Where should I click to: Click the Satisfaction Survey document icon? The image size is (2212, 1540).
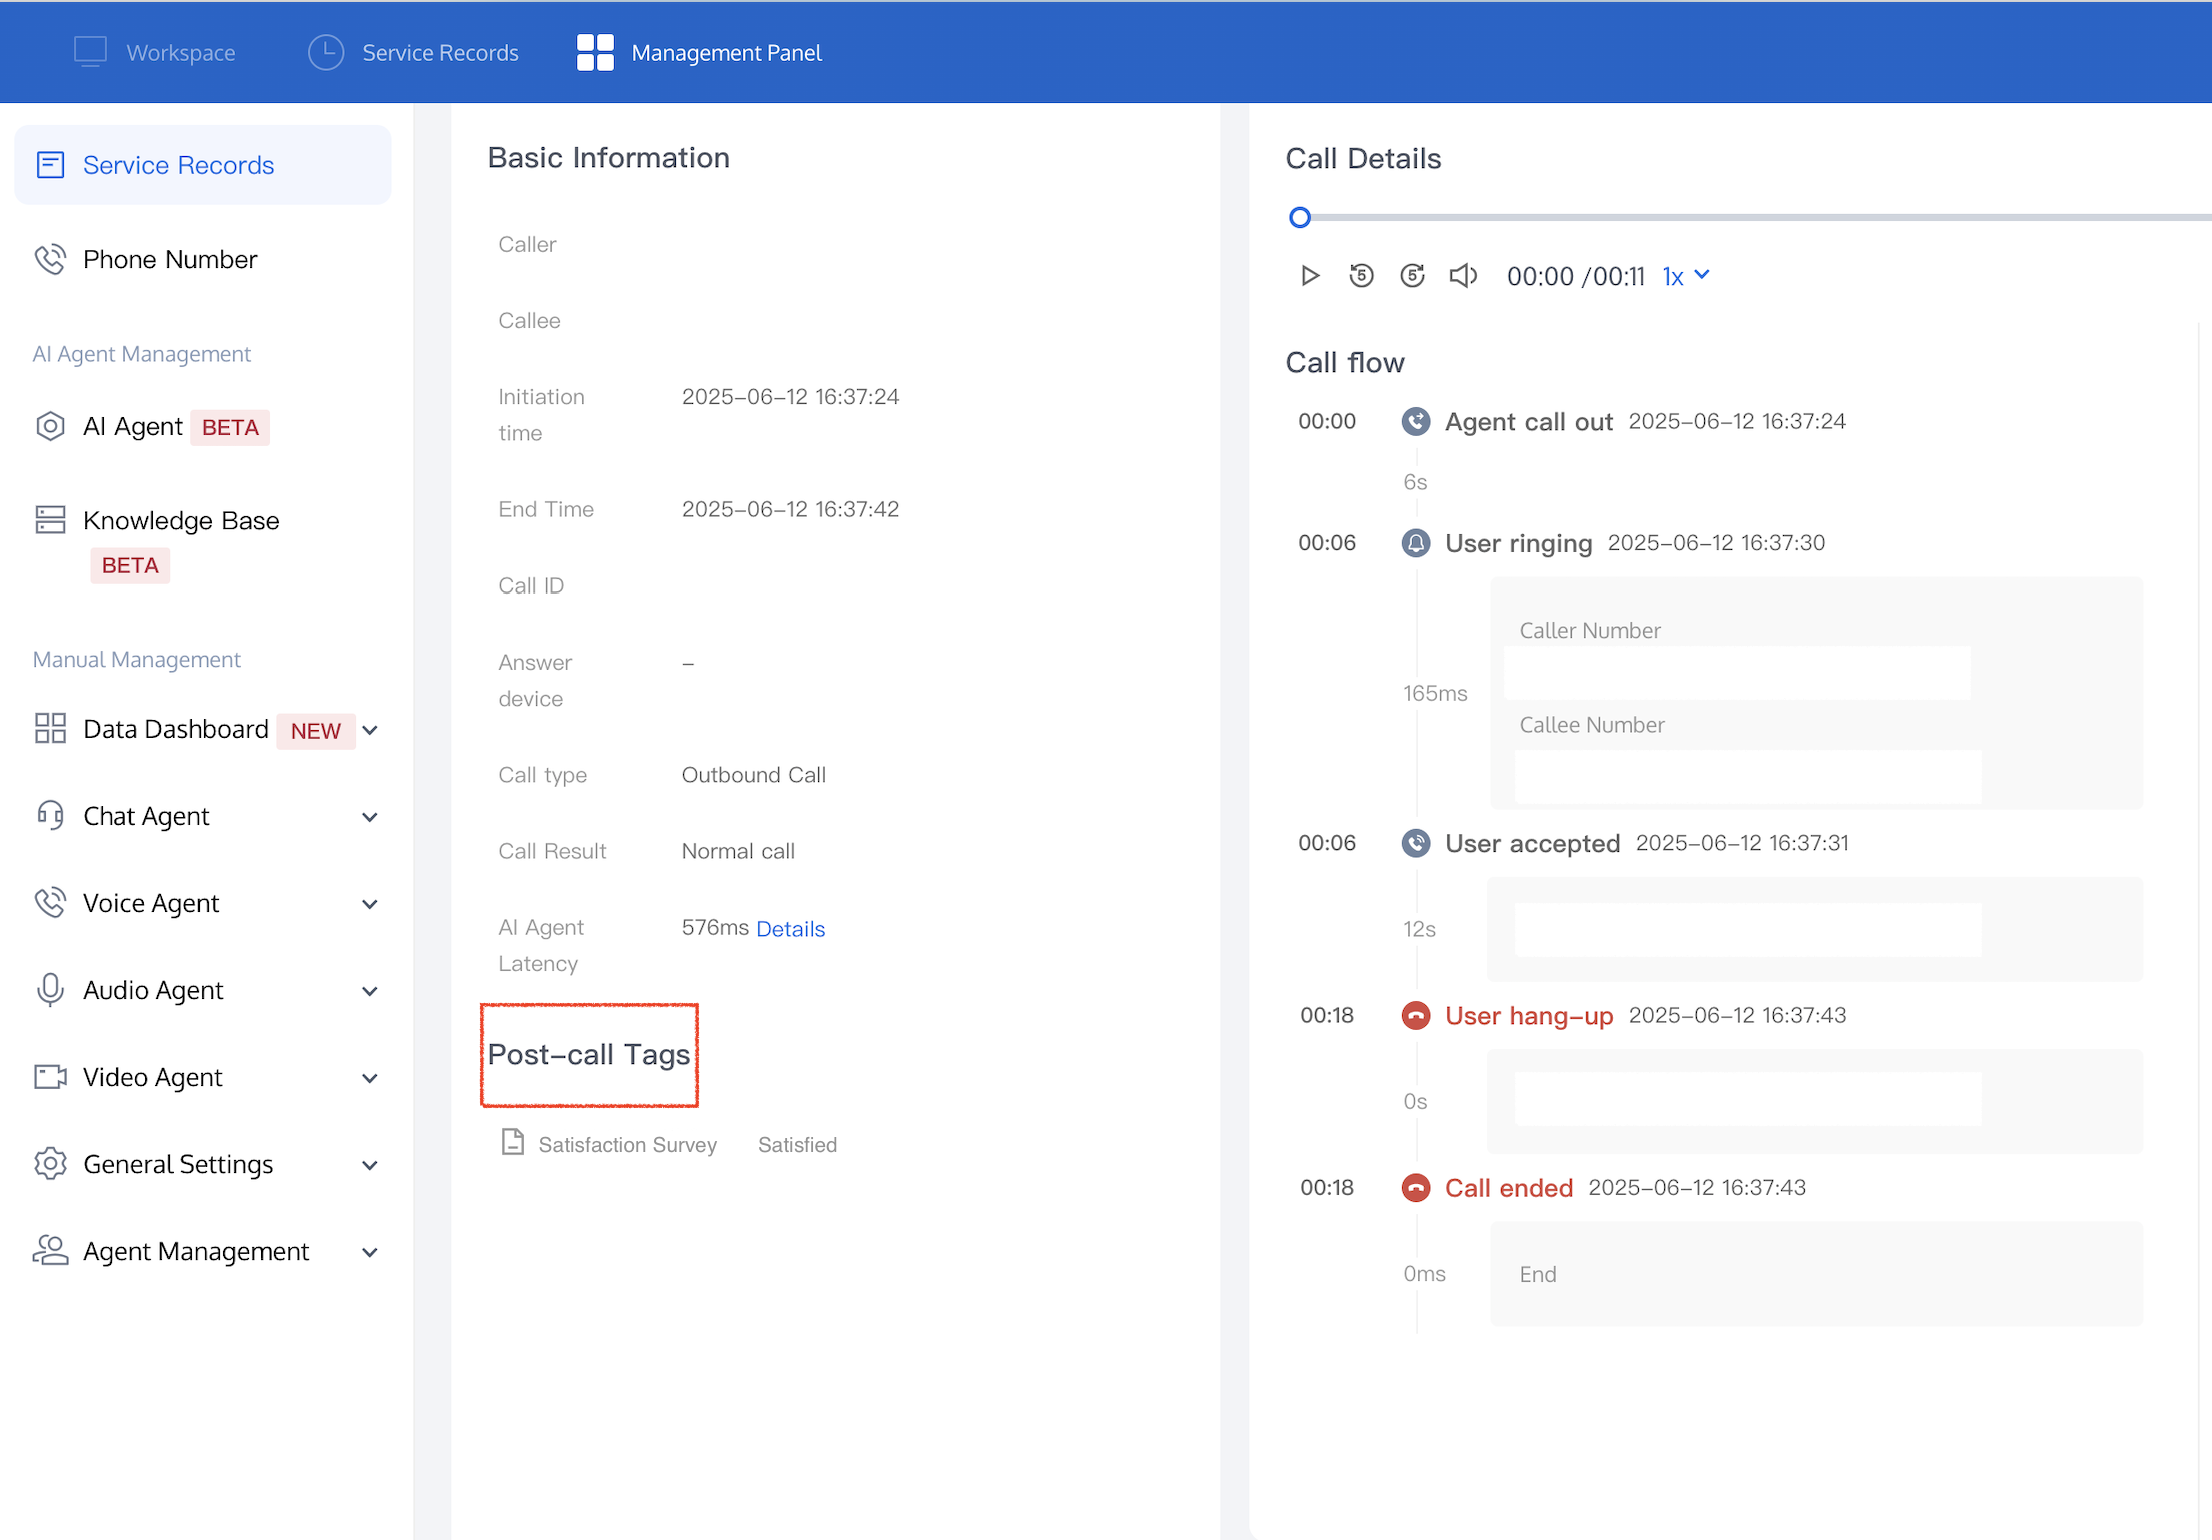[513, 1142]
